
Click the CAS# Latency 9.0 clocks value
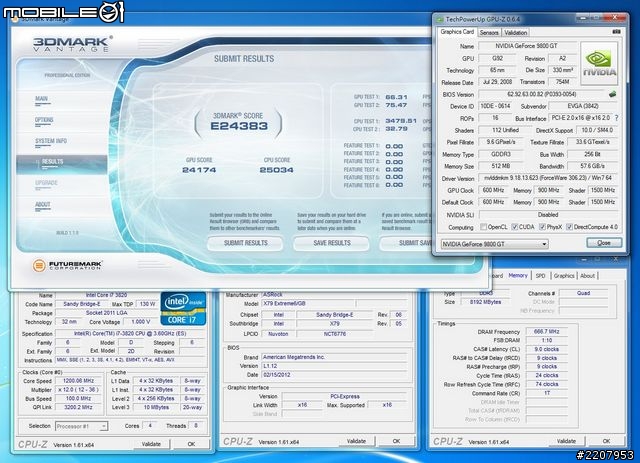coord(546,349)
